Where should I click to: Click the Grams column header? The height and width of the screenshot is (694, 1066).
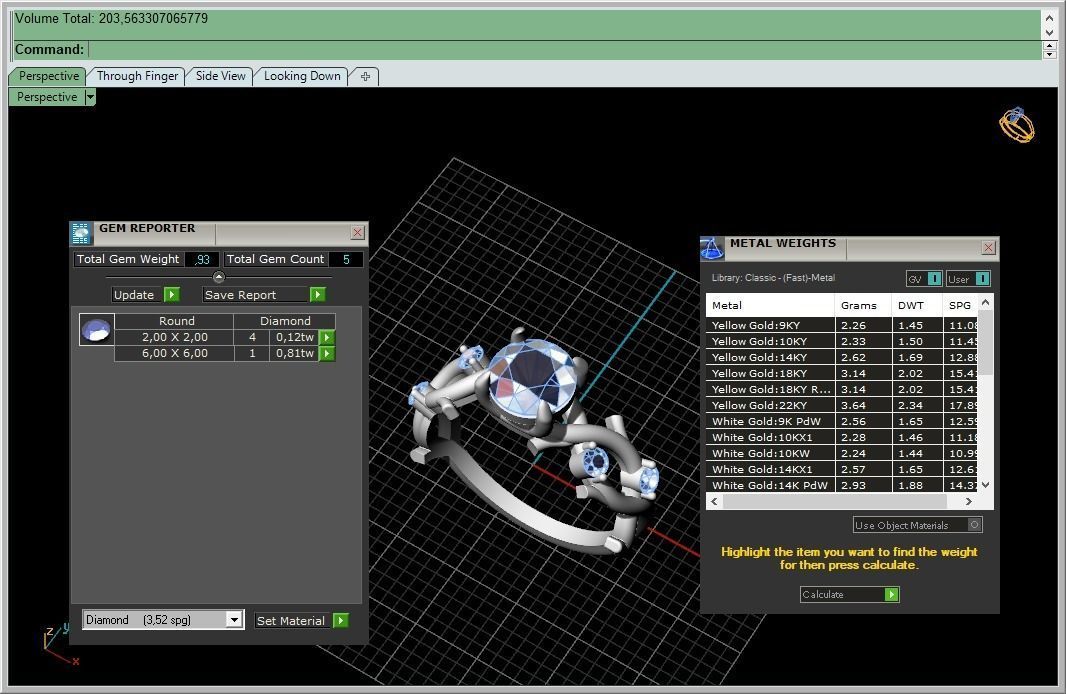(x=863, y=306)
